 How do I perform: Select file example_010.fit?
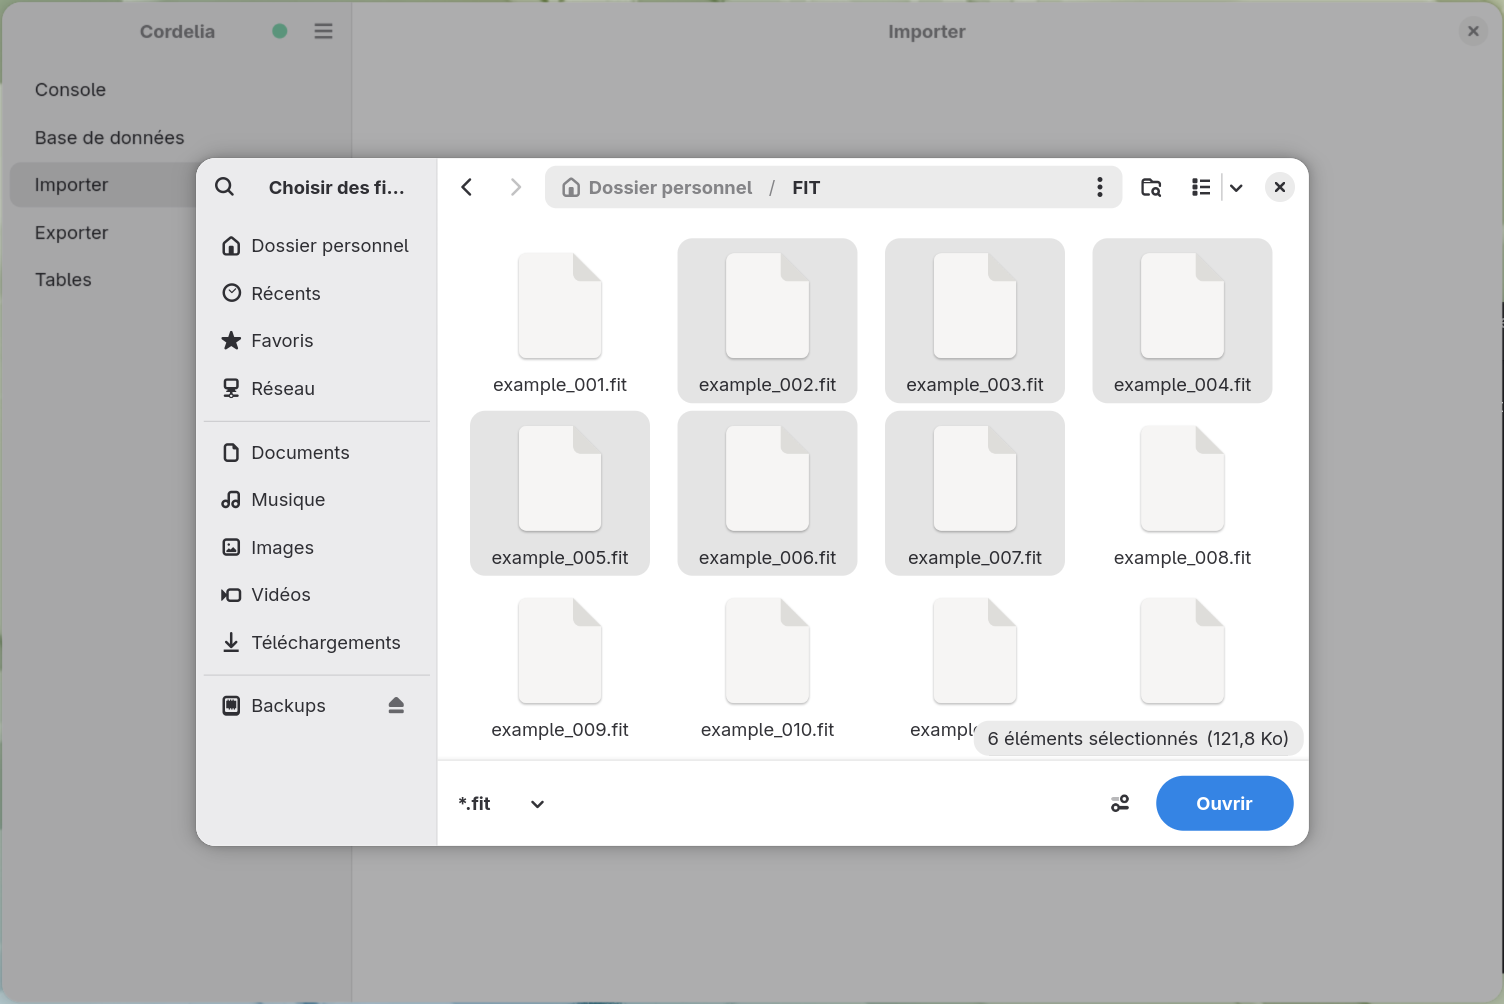tap(767, 666)
